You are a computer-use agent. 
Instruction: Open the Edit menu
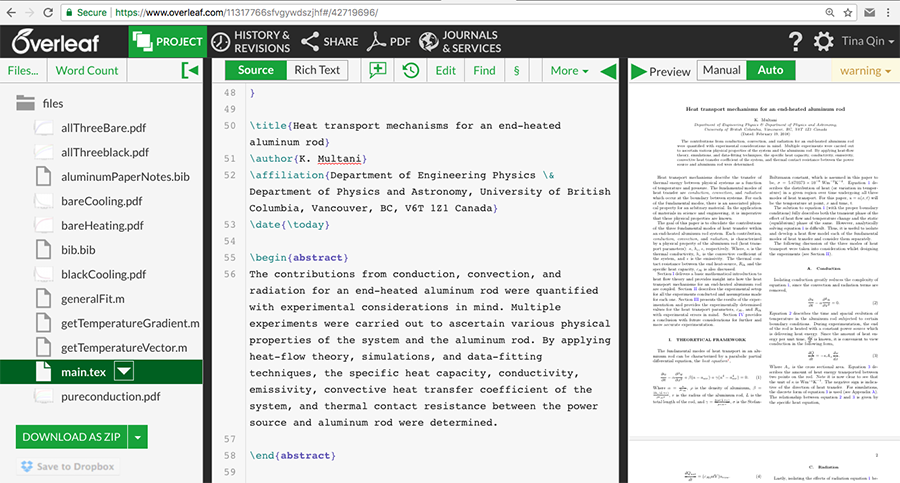pos(445,70)
